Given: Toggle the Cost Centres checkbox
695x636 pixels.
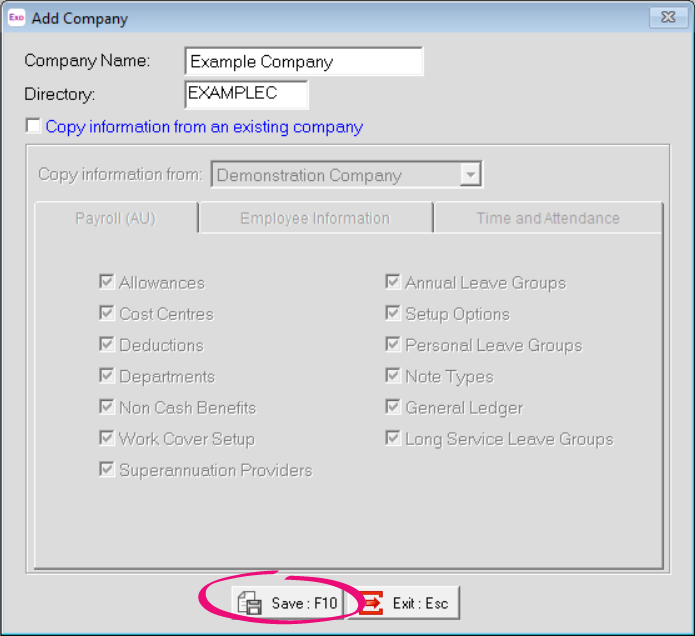Looking at the screenshot, I should (x=106, y=313).
